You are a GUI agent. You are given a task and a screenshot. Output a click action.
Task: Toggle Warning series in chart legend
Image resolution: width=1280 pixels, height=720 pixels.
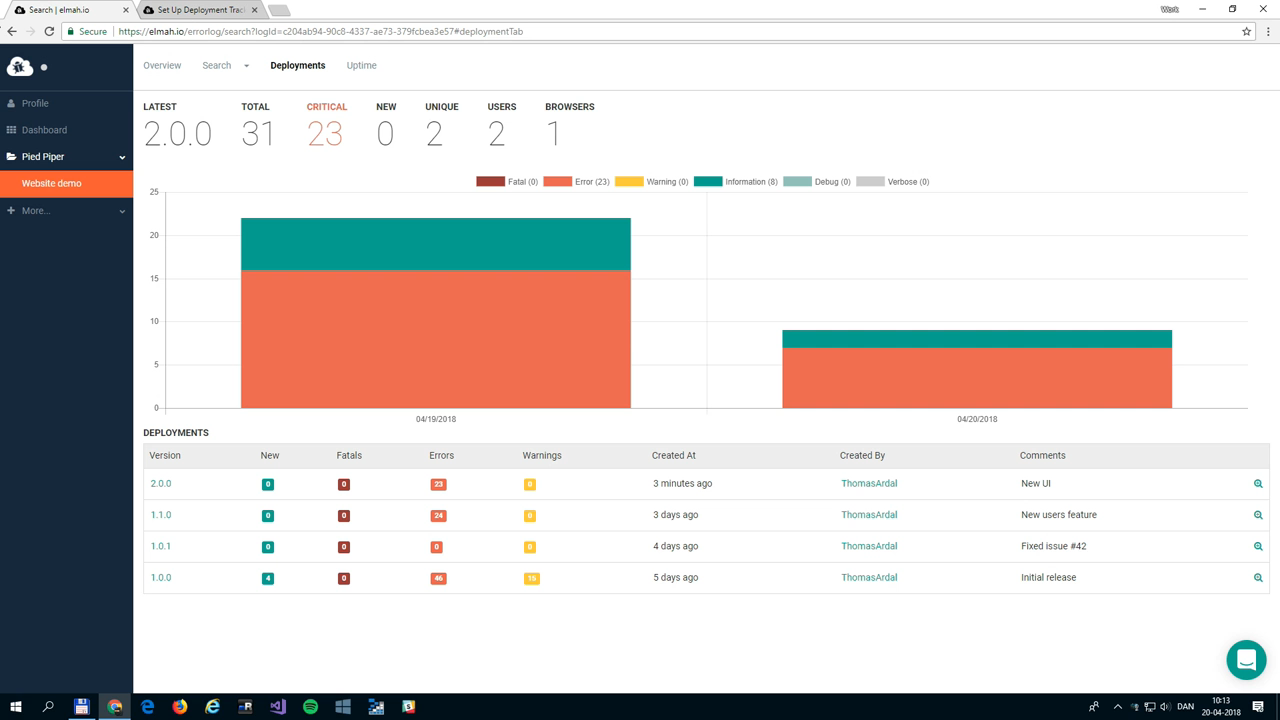click(x=651, y=182)
